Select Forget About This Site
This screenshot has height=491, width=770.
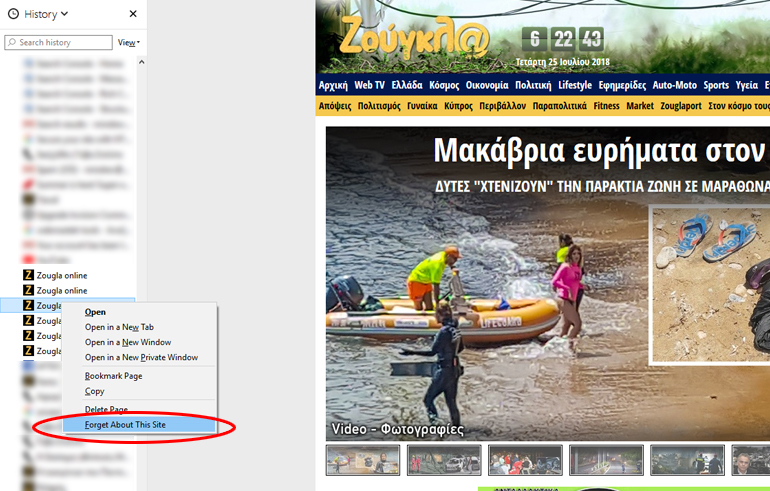point(140,425)
